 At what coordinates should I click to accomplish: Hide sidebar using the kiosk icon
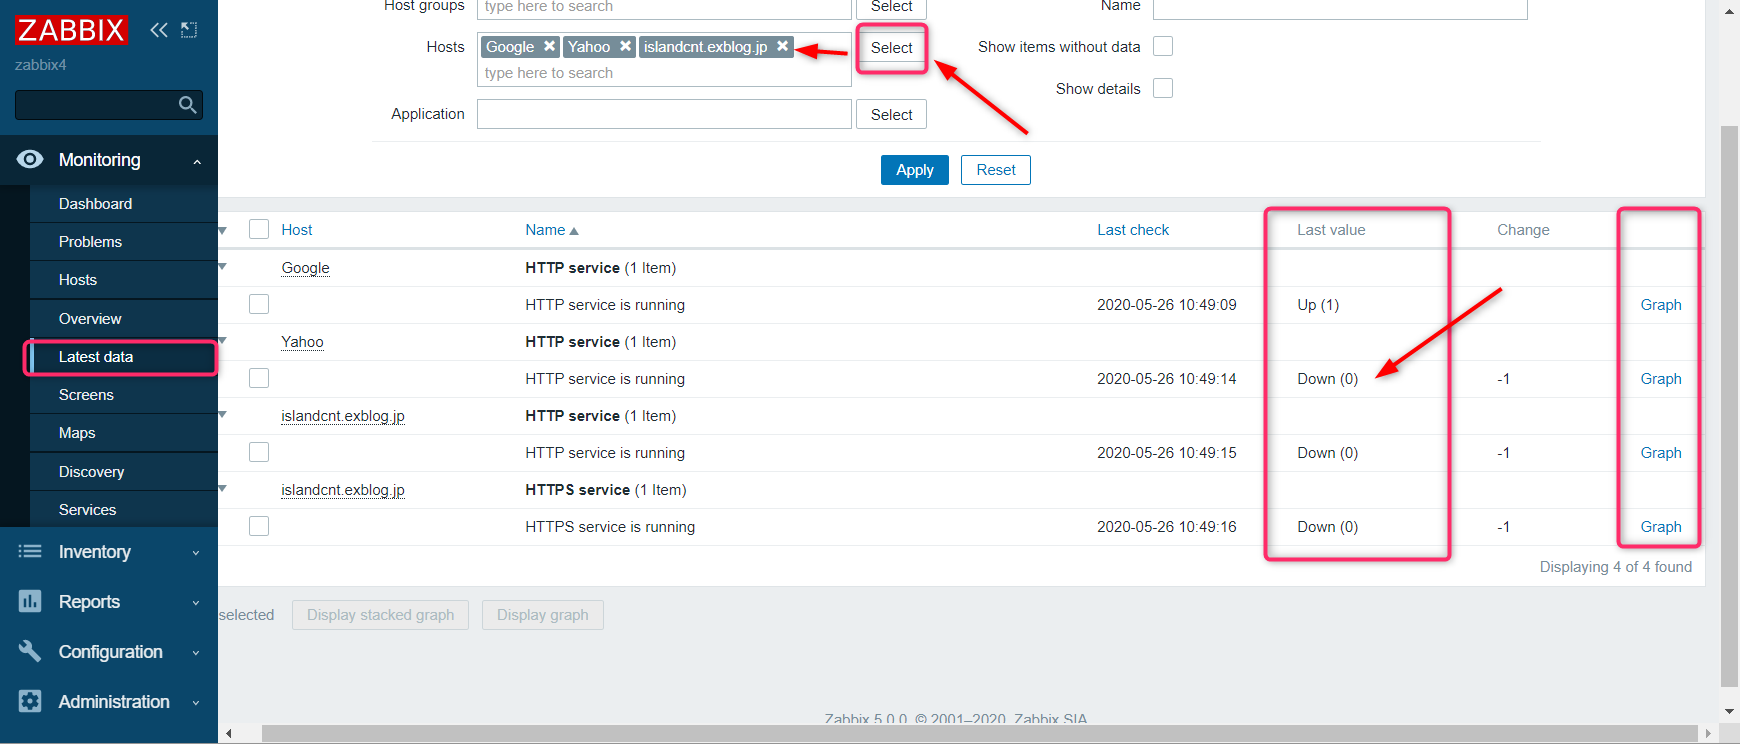pyautogui.click(x=189, y=30)
